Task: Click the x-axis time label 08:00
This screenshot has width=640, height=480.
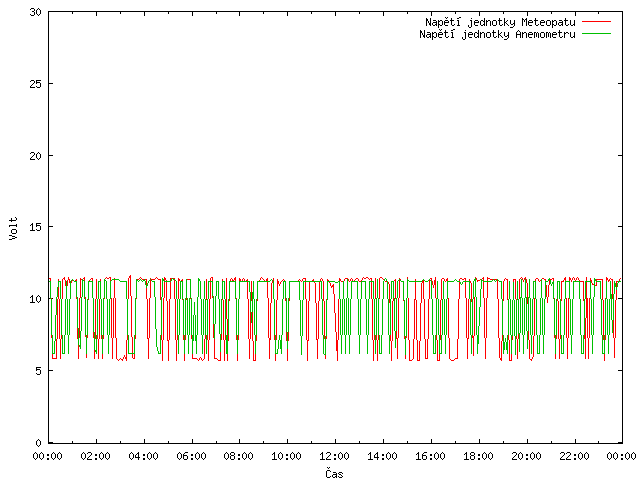Action: tap(239, 456)
